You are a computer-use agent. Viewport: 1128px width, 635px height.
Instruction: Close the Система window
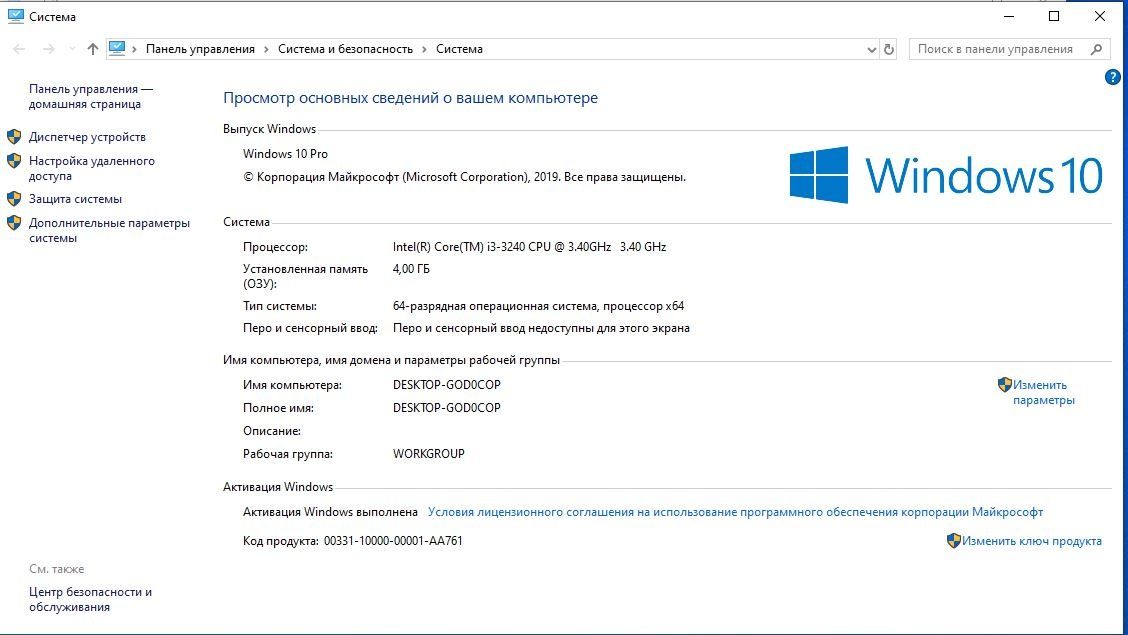click(x=1100, y=16)
